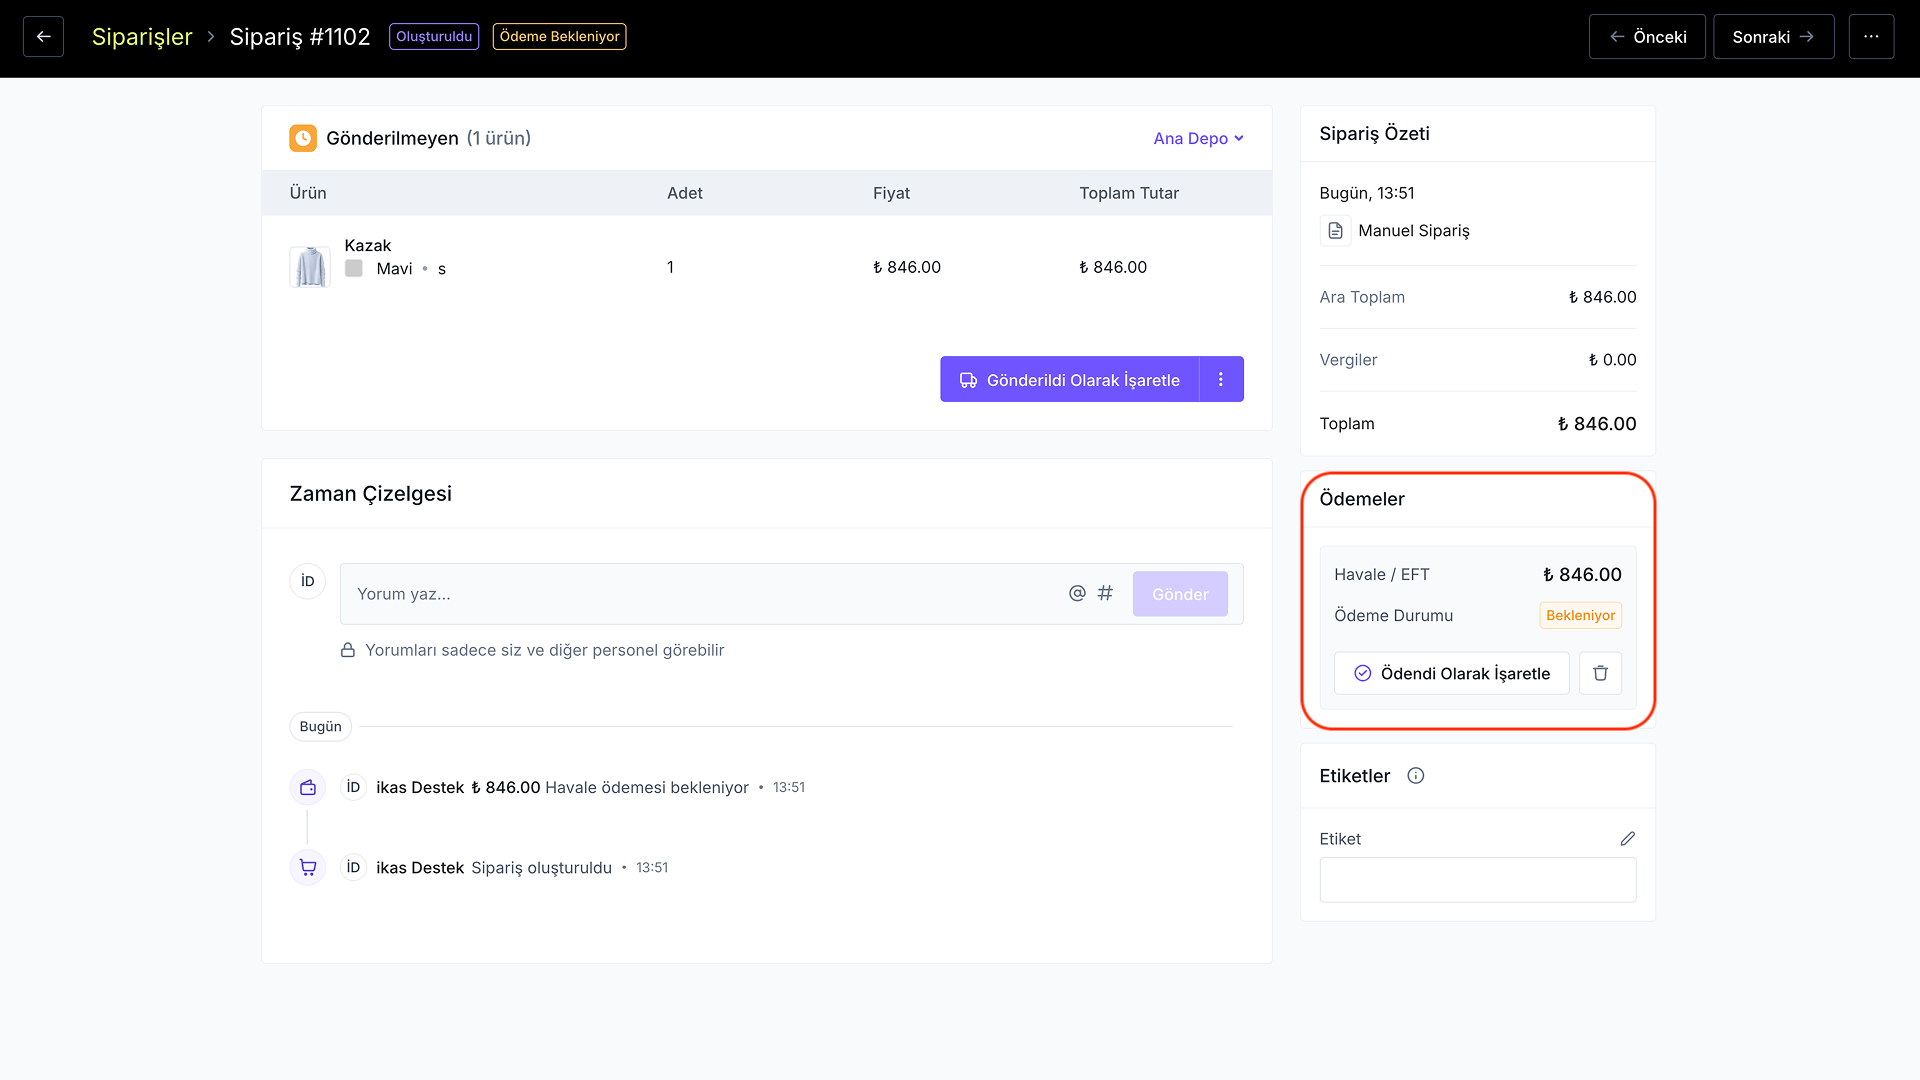Click the # hashtag icon
1920x1080 pixels.
(x=1105, y=593)
